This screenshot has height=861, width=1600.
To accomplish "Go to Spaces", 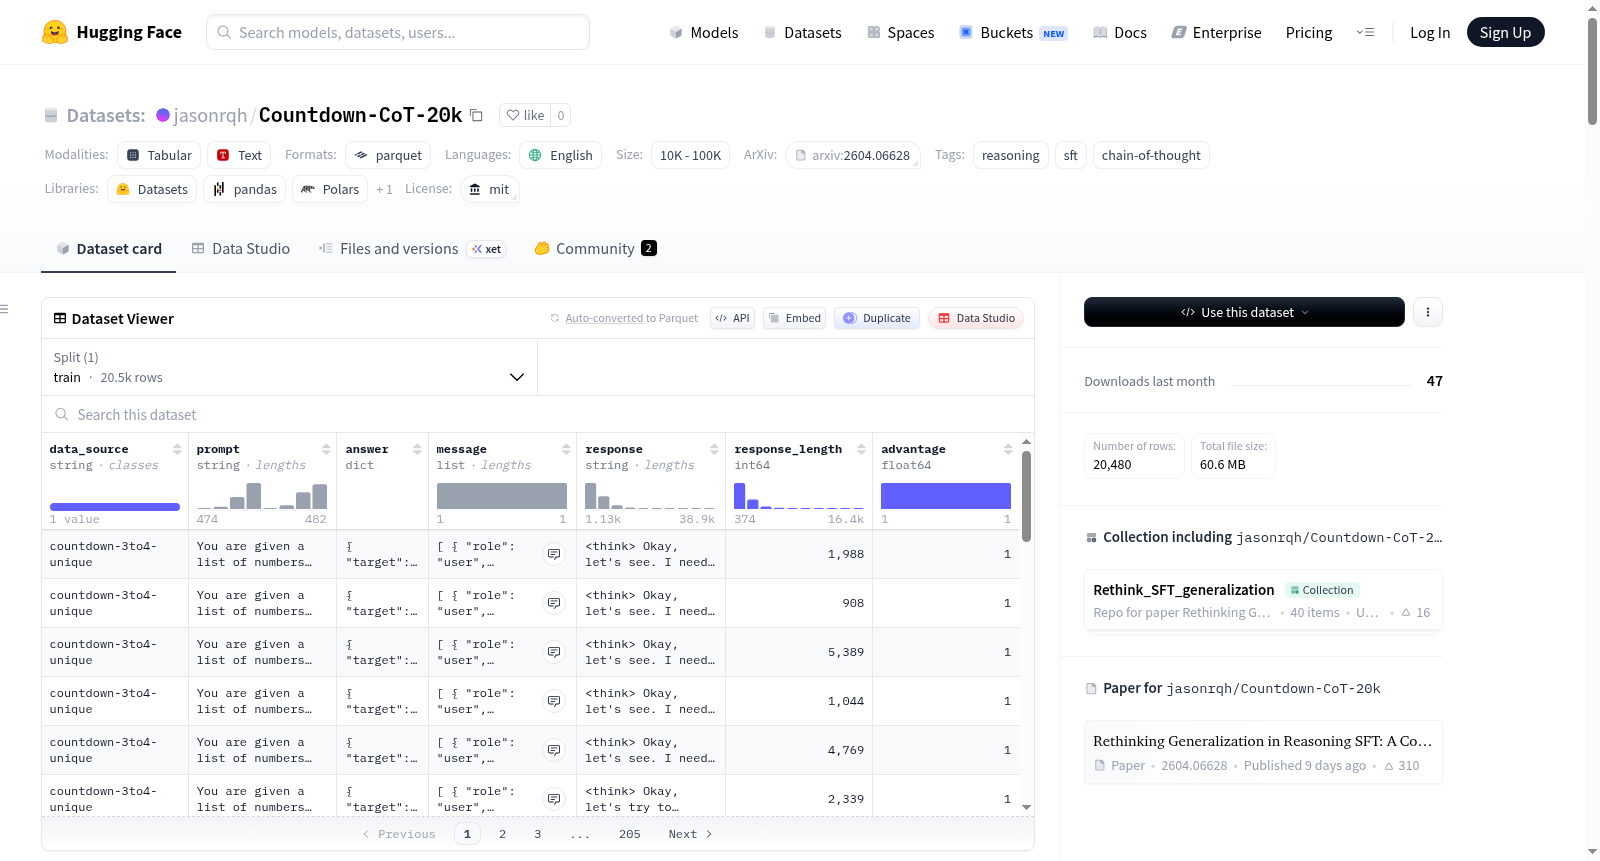I will pyautogui.click(x=900, y=33).
